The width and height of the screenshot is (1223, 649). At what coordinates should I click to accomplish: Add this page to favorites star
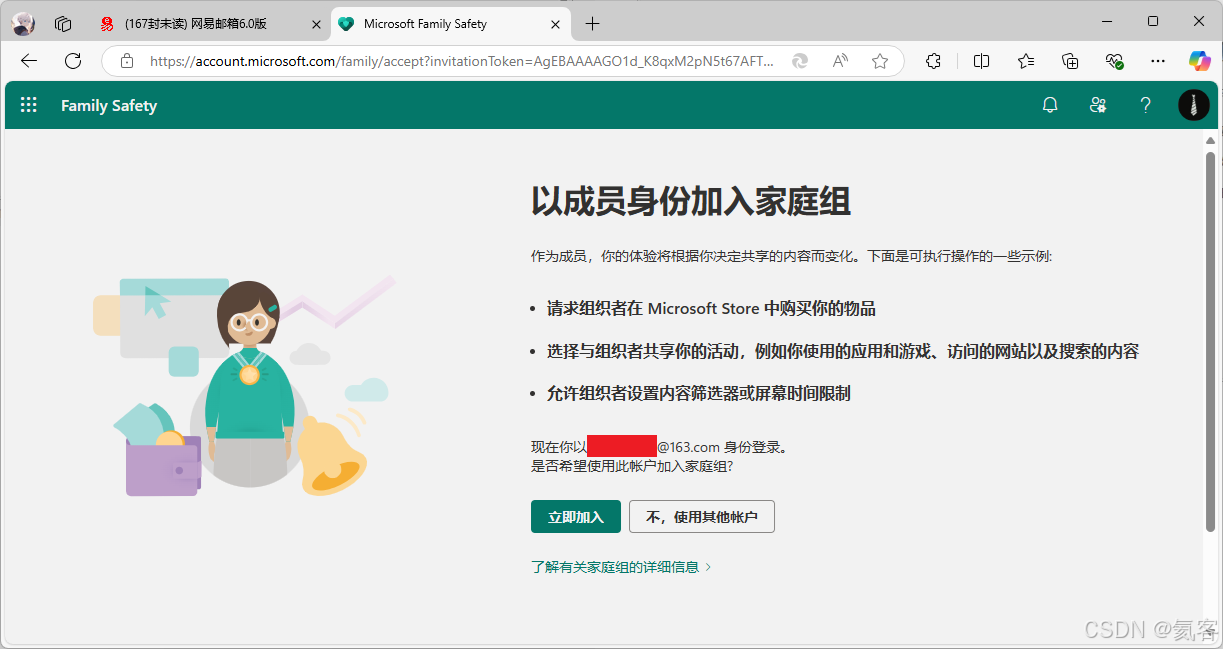[880, 61]
